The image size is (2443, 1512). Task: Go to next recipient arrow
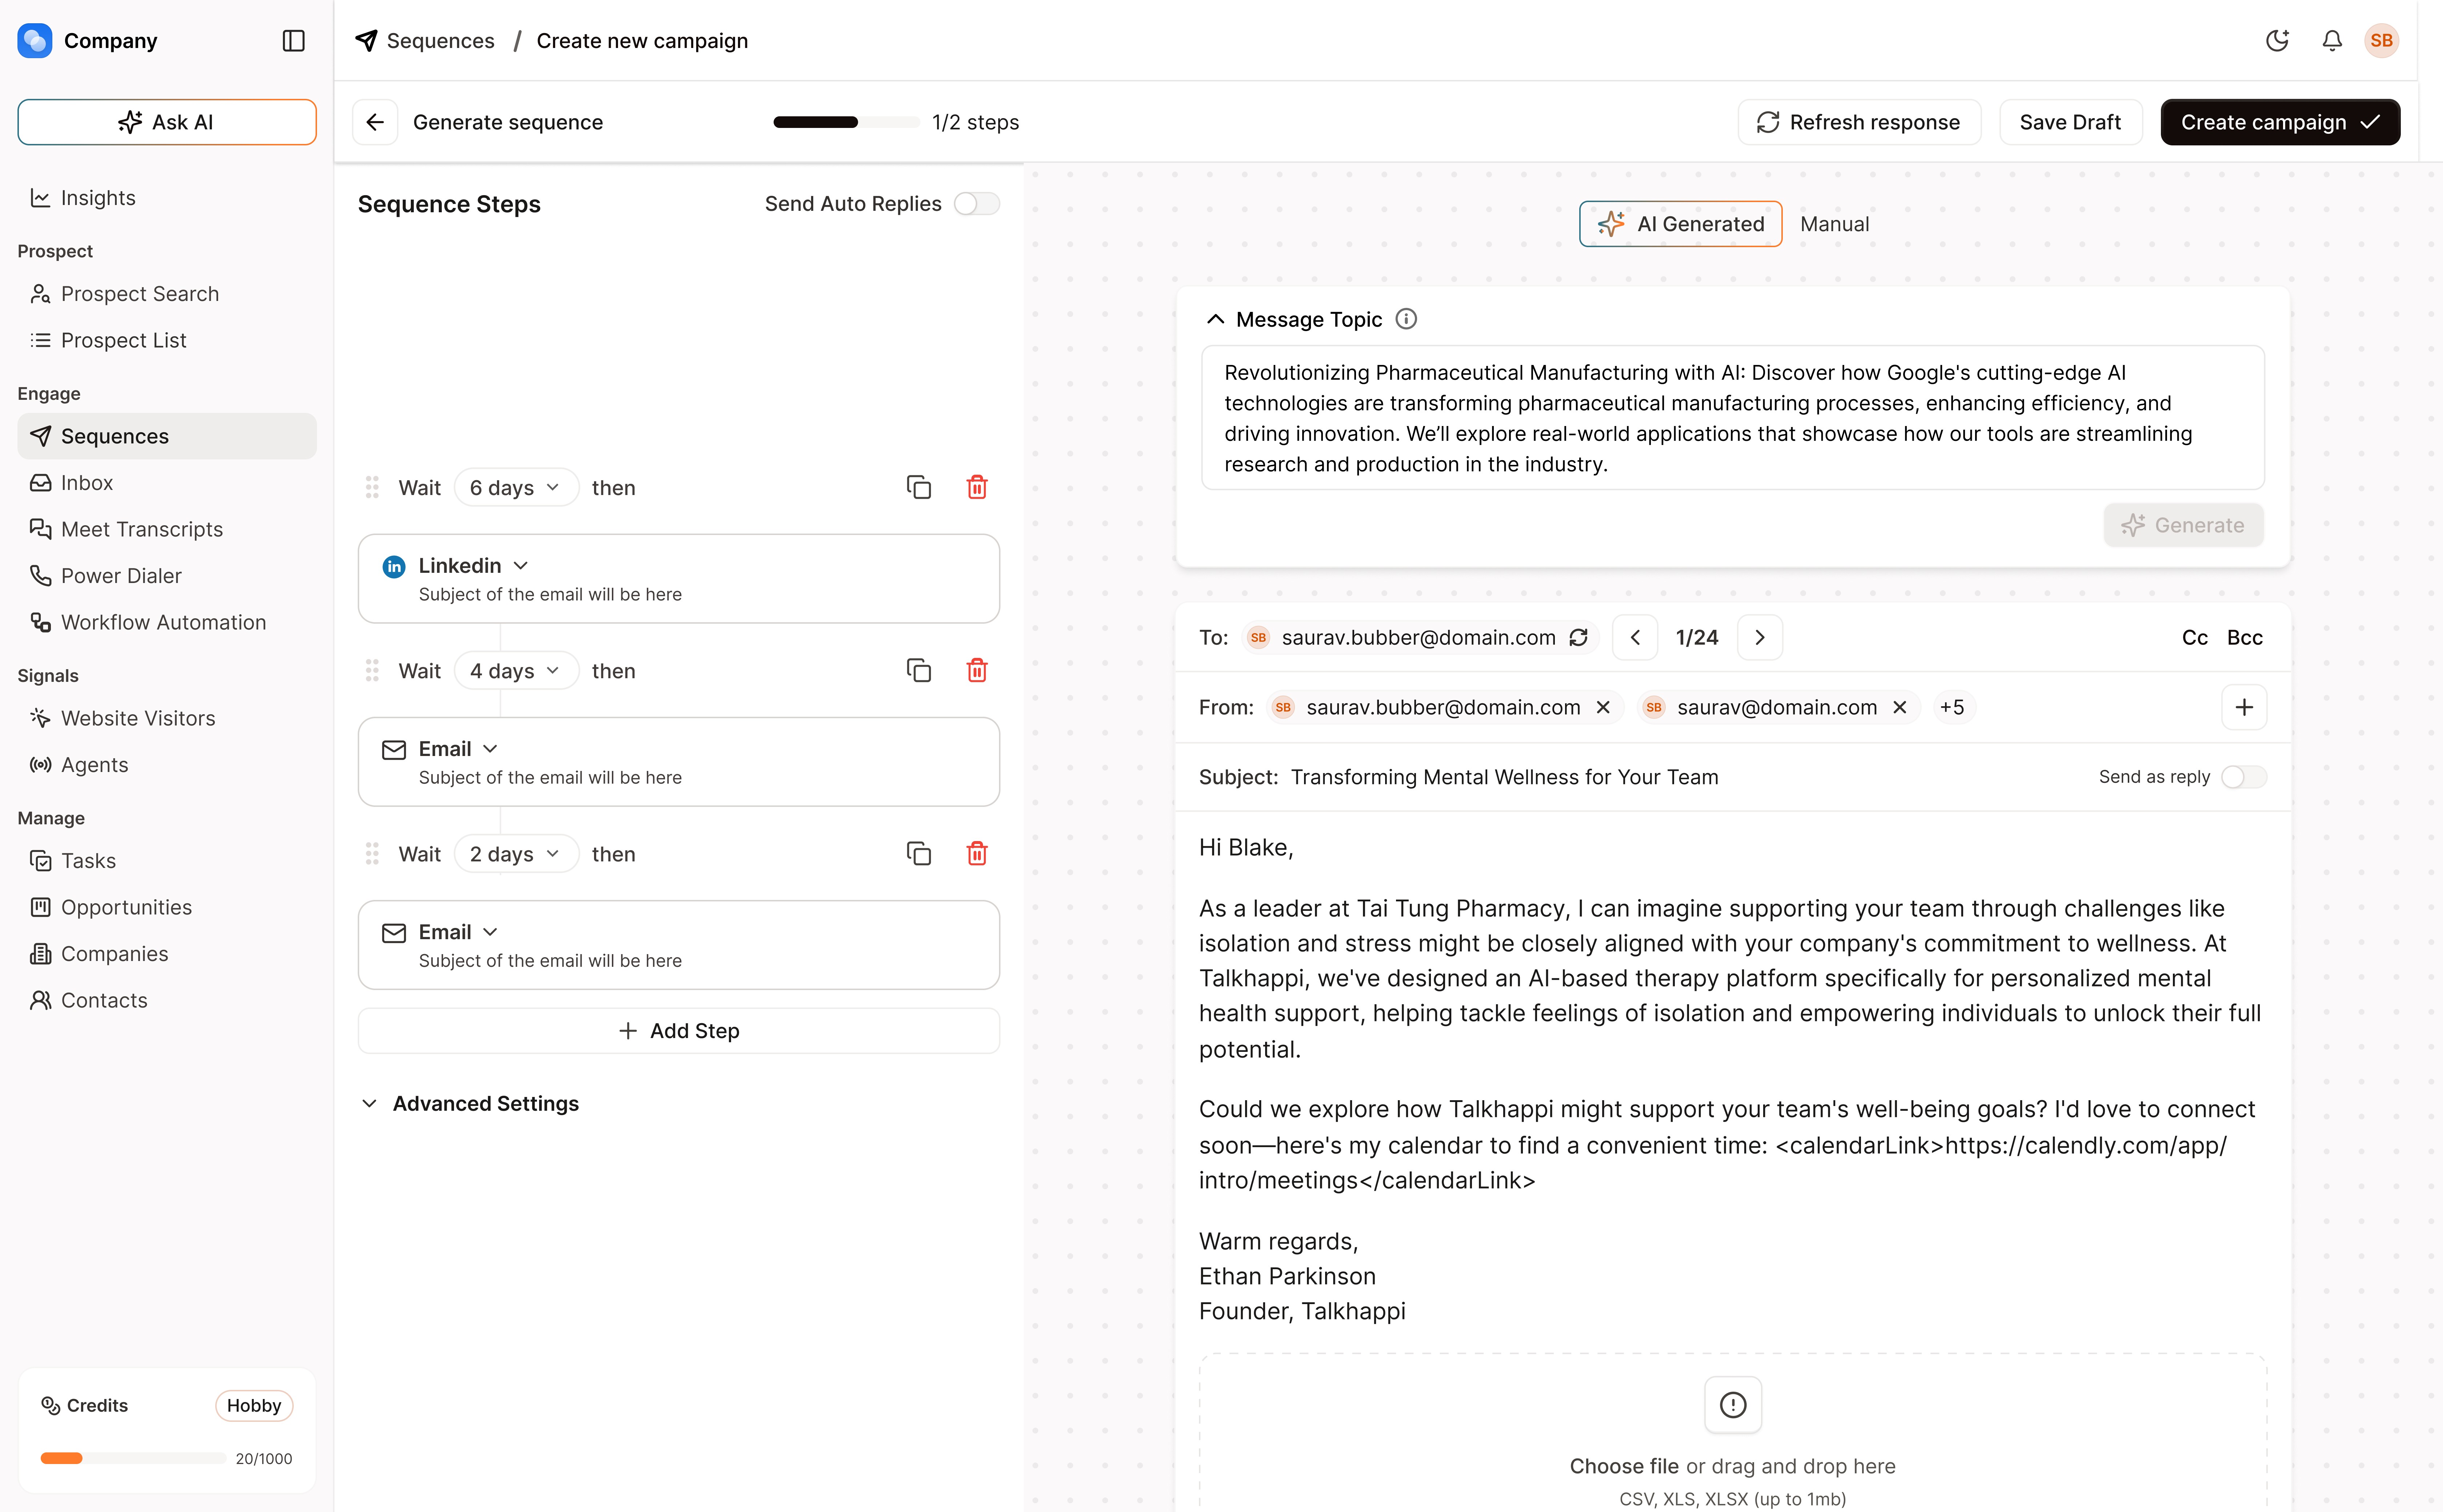(1759, 638)
